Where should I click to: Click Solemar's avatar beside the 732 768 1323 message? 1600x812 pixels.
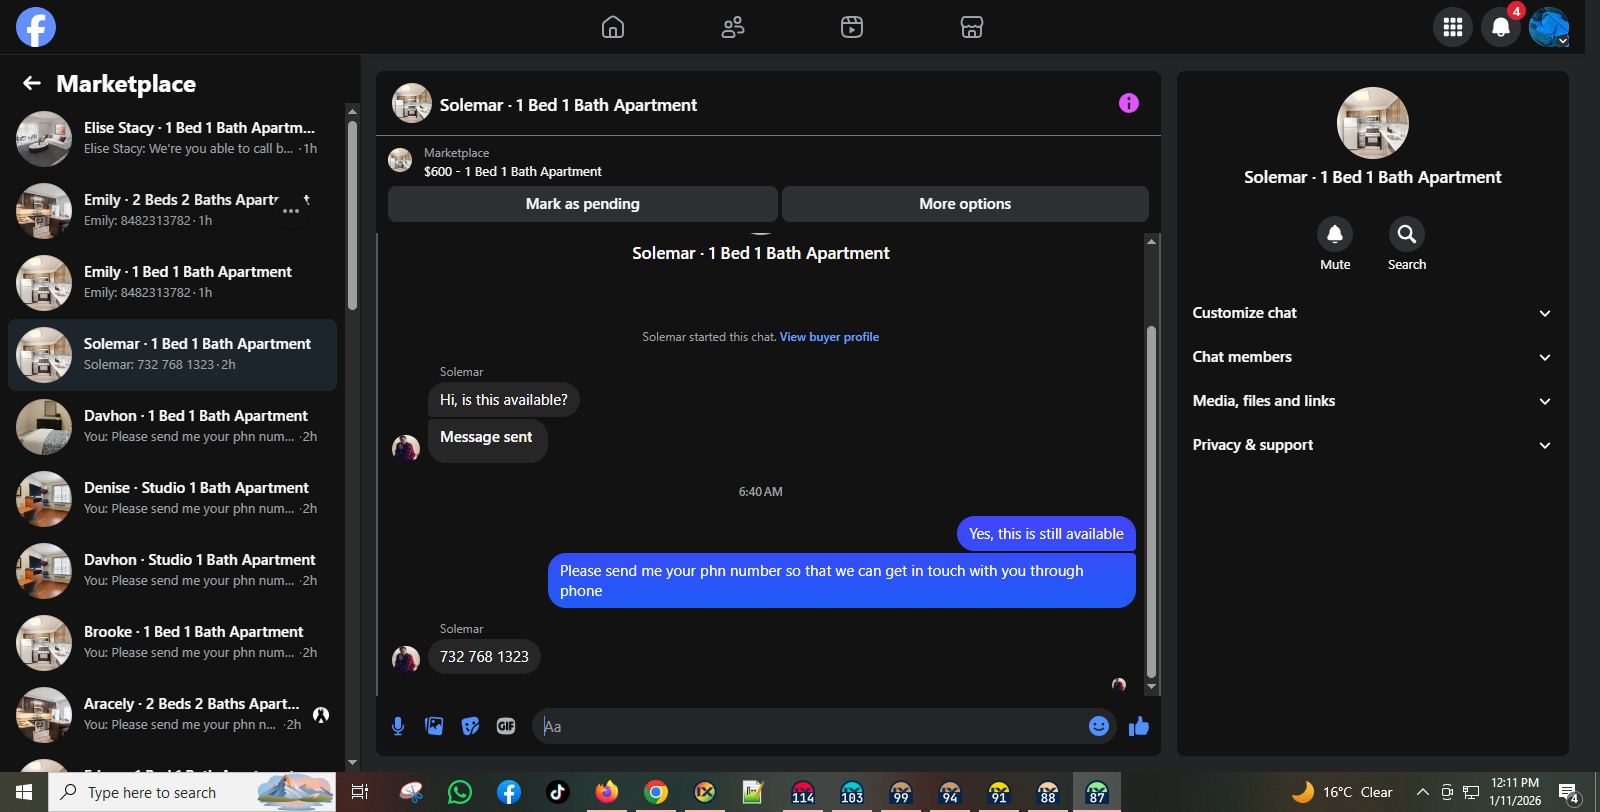coord(406,659)
